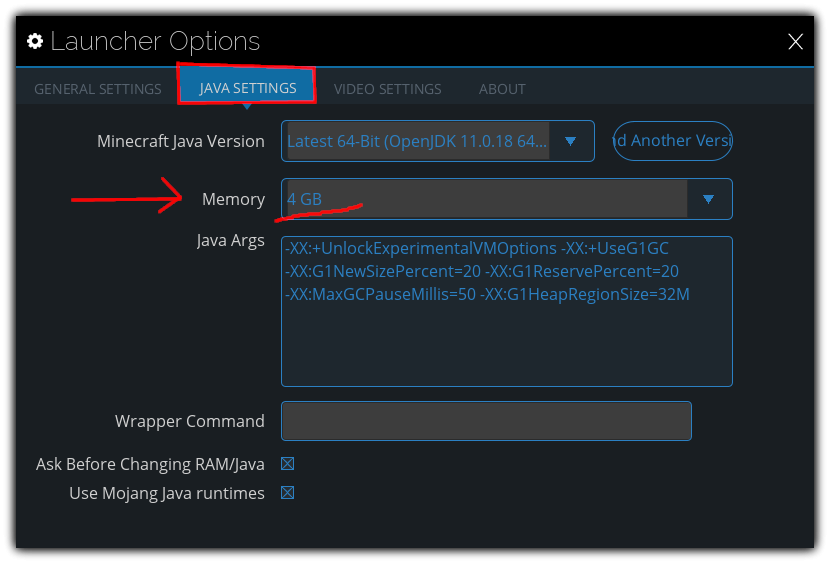
Task: Click the Use Mojang Java runtimes label
Action: point(167,493)
